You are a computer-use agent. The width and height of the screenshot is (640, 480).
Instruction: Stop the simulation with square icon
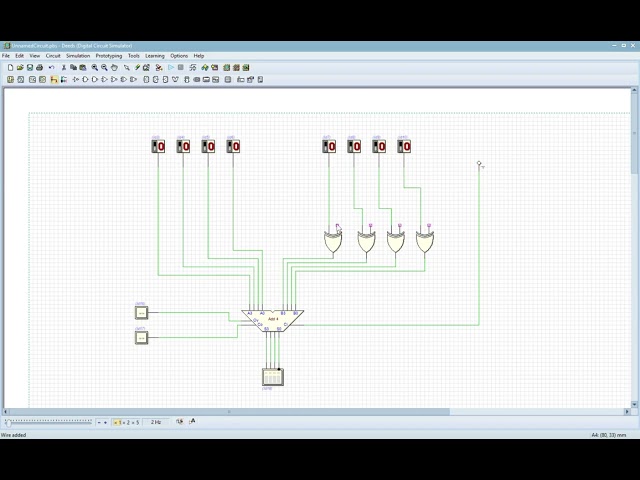tap(181, 67)
